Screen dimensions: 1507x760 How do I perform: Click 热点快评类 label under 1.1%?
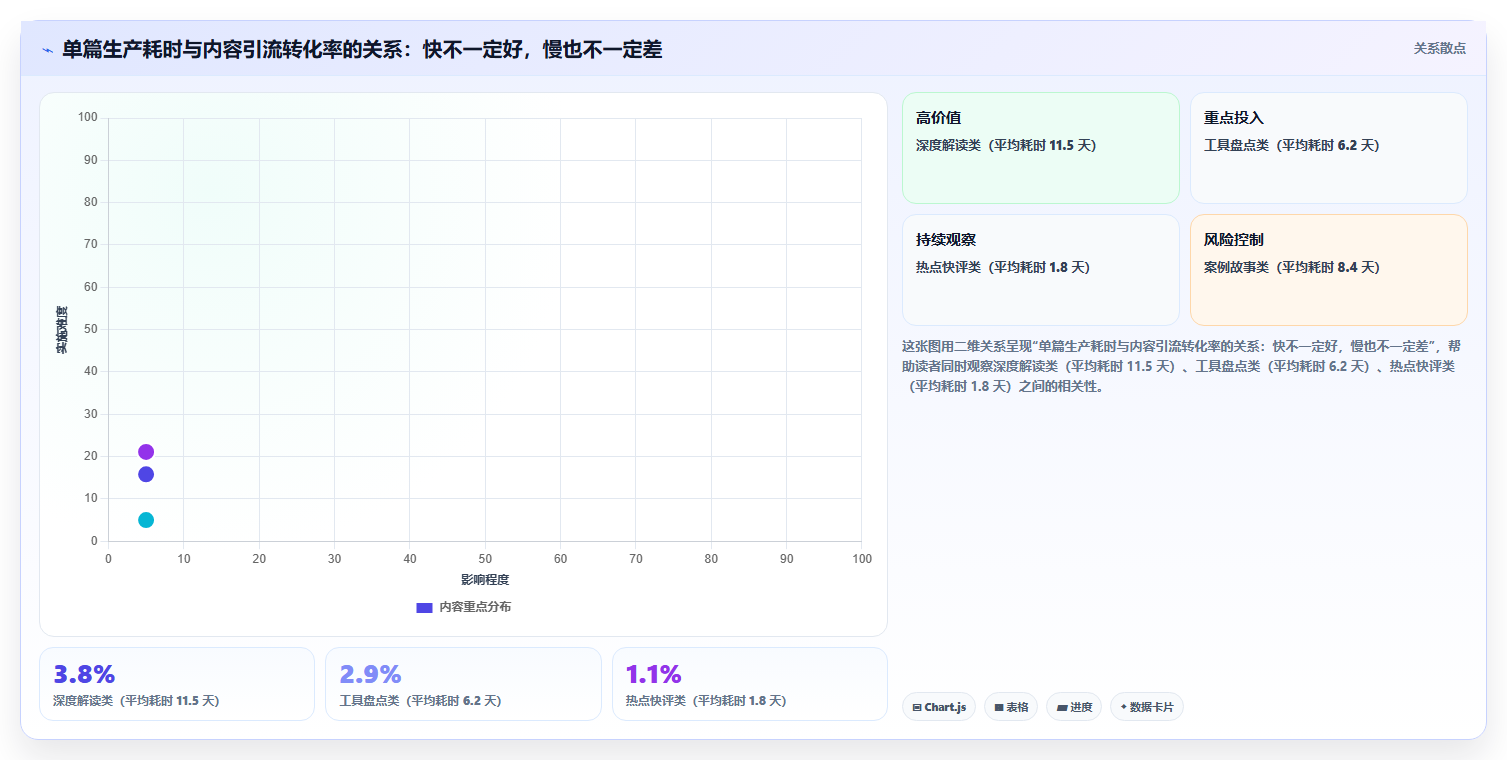(x=706, y=701)
